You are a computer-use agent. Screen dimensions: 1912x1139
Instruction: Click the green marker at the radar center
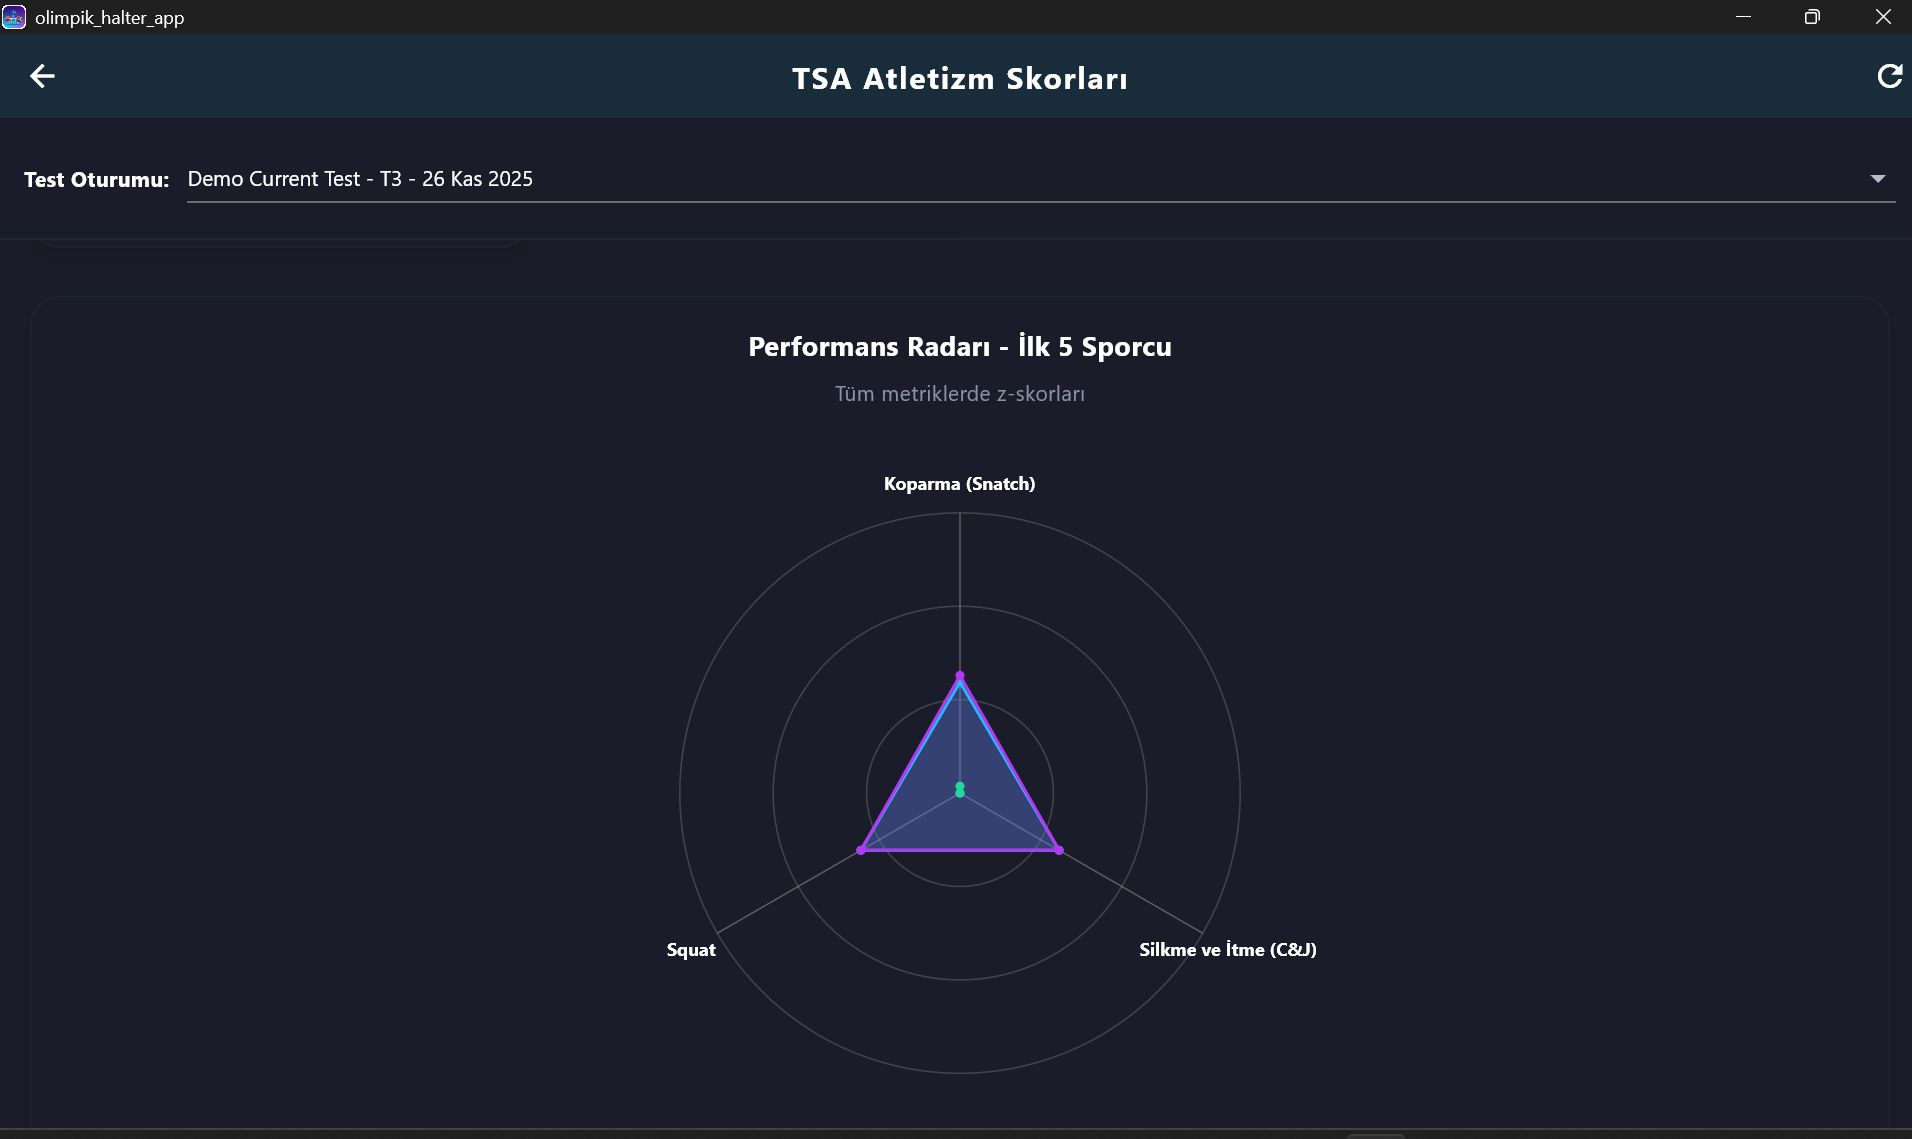(x=959, y=788)
